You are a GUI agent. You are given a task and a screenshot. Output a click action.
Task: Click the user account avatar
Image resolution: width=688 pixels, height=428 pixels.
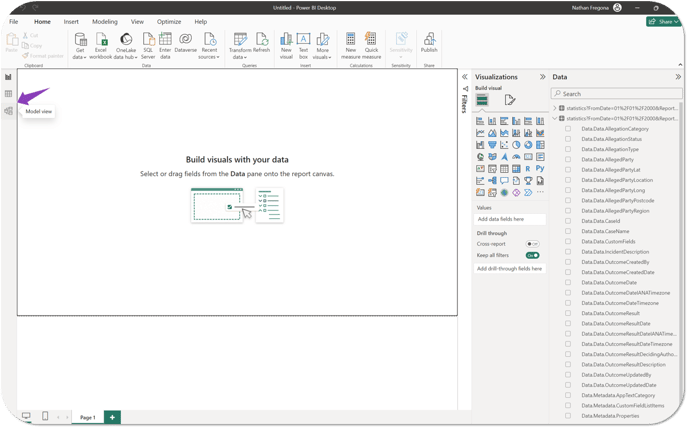617,7
